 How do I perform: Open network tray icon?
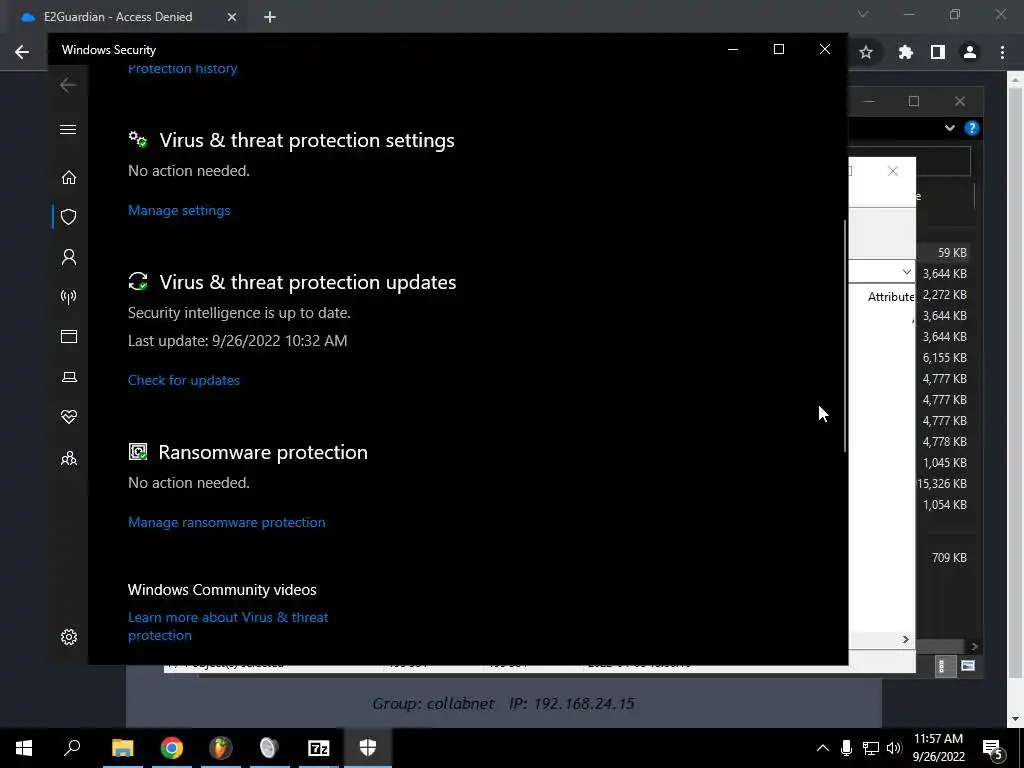(x=871, y=748)
